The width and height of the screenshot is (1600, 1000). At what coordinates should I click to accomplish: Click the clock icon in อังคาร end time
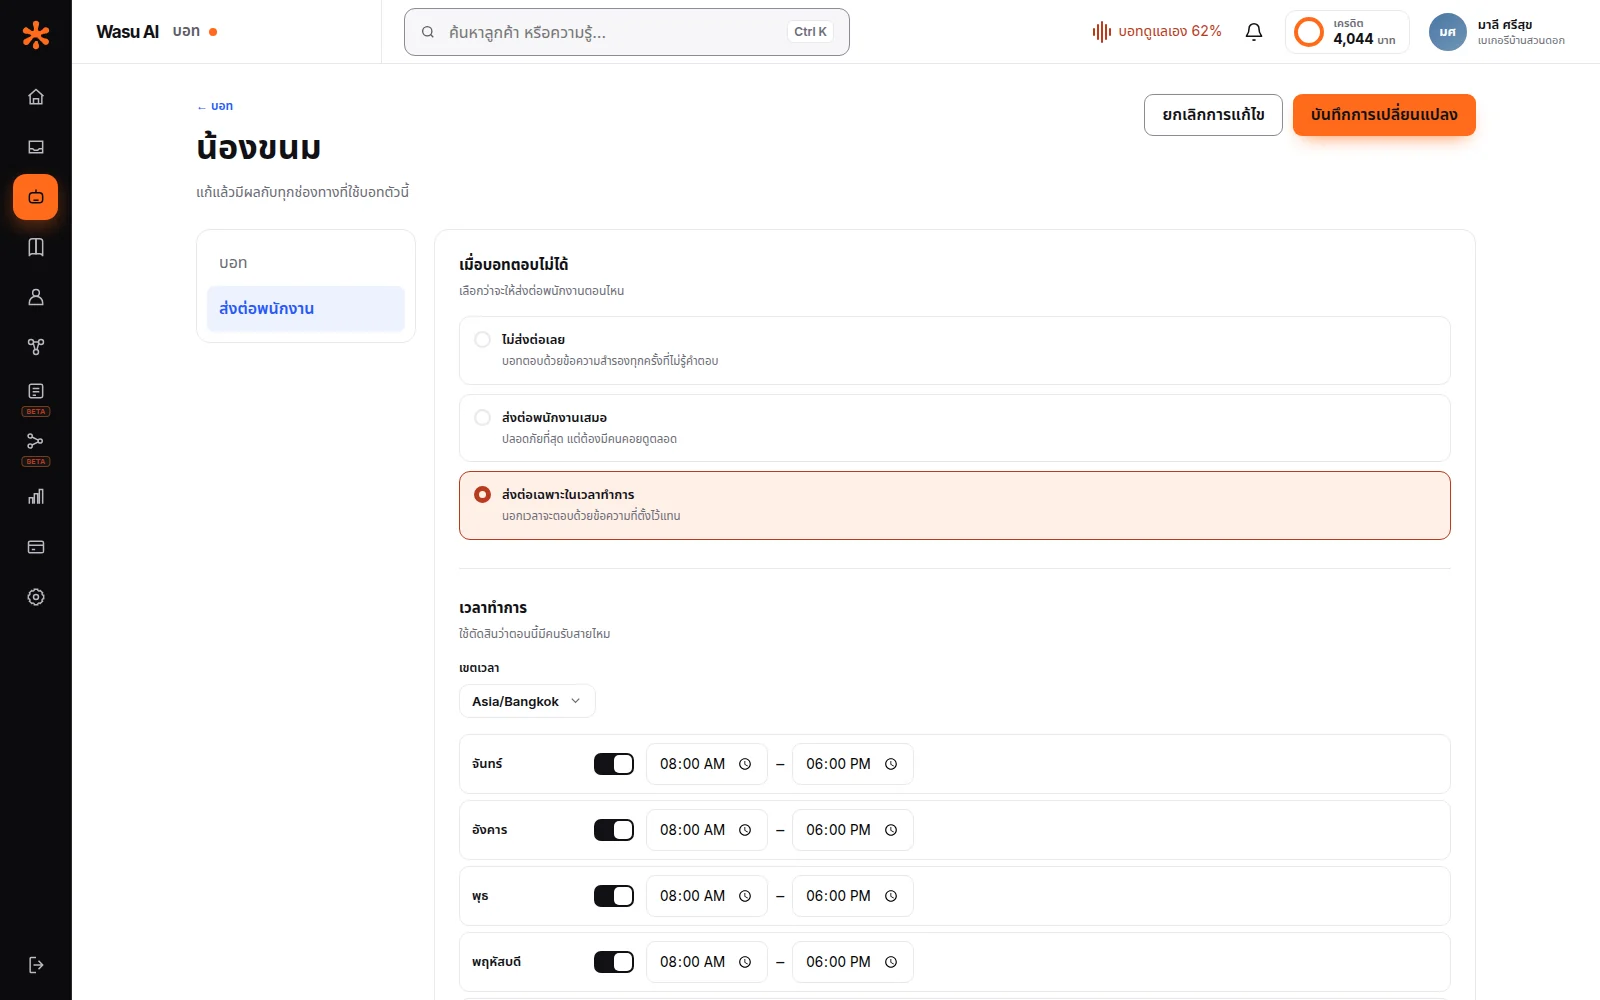891,830
